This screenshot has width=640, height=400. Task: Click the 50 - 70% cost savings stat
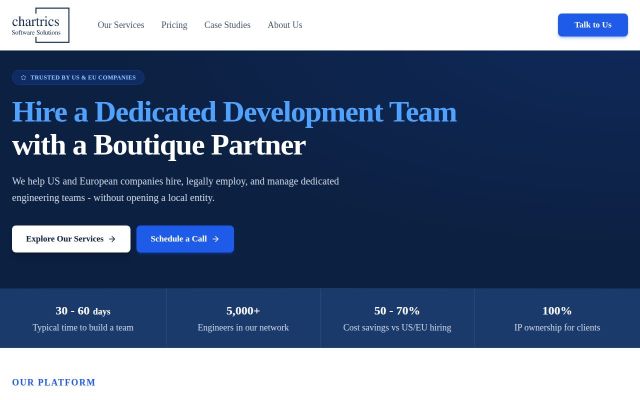click(397, 318)
